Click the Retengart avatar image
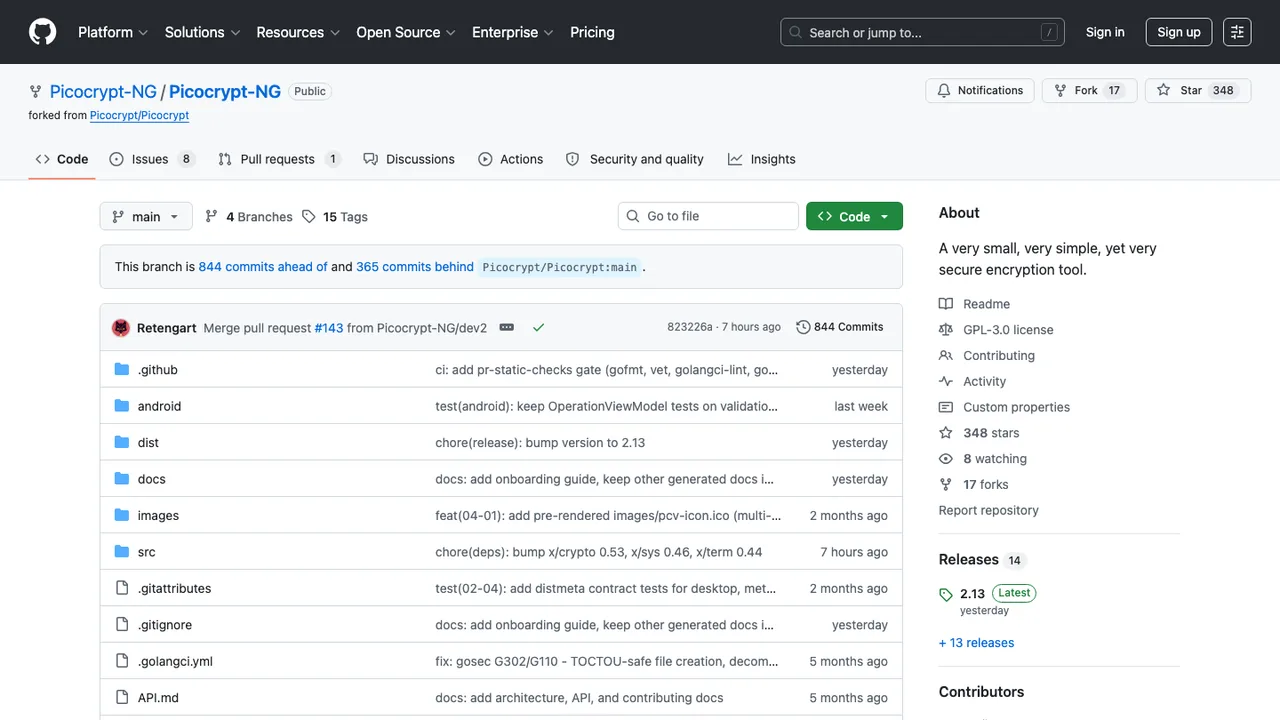Screen dimensions: 1280x720 pyautogui.click(x=121, y=327)
